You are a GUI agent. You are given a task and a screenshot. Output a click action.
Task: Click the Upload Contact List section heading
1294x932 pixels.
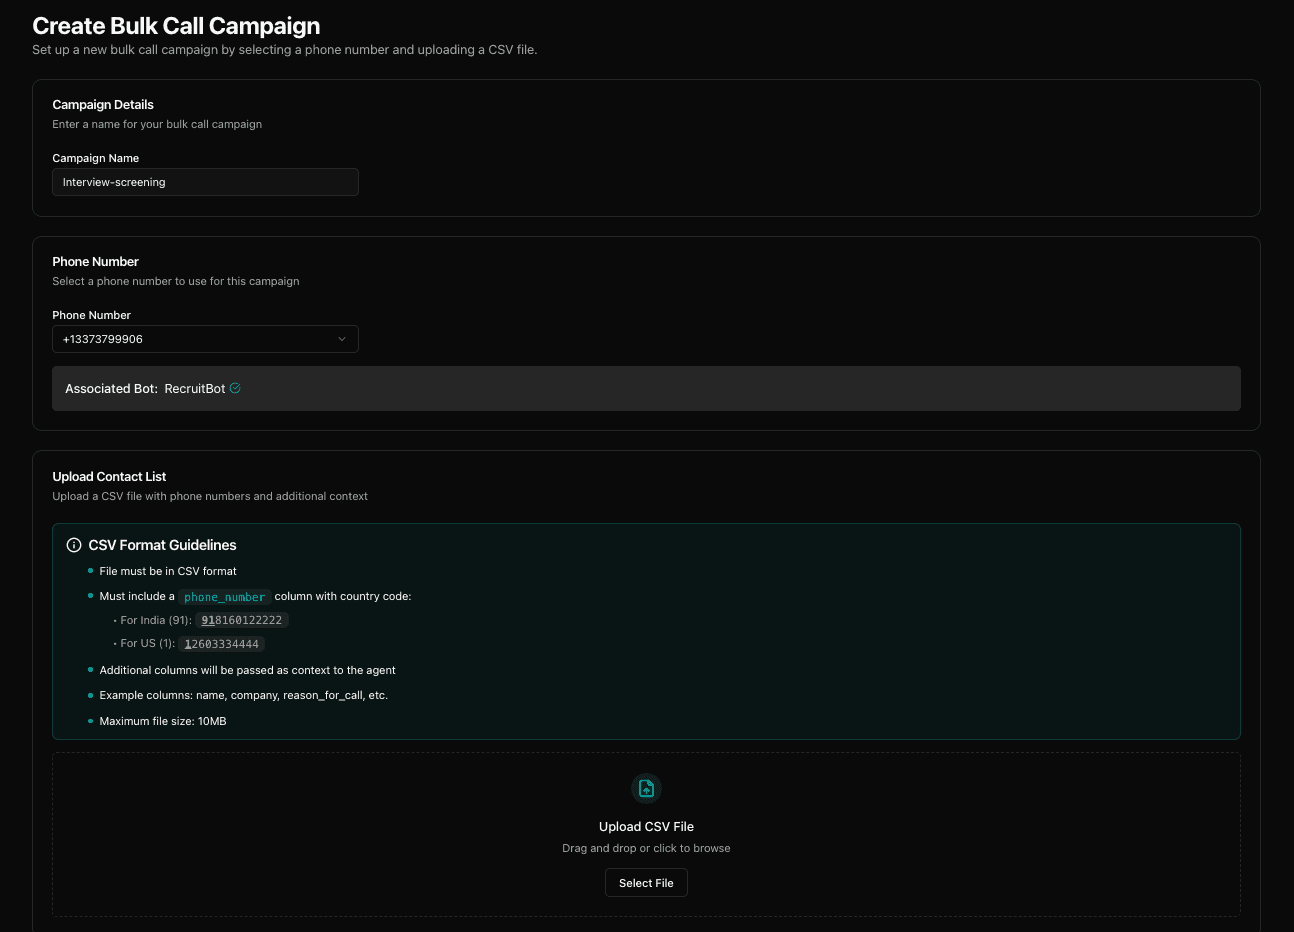(109, 476)
